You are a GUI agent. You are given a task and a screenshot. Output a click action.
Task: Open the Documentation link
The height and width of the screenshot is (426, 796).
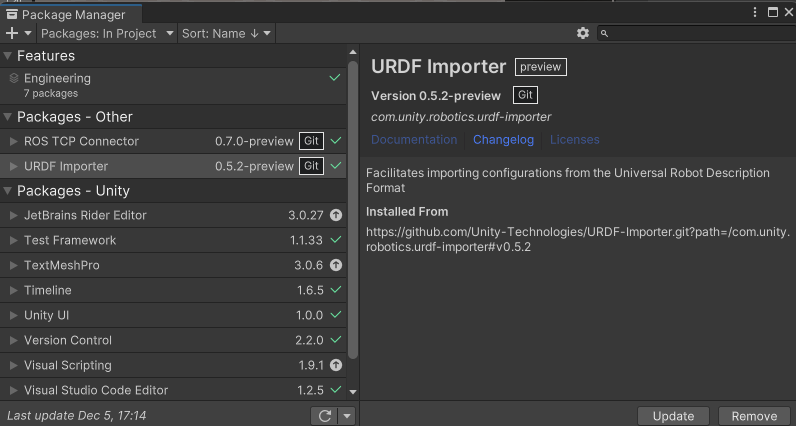tap(414, 140)
